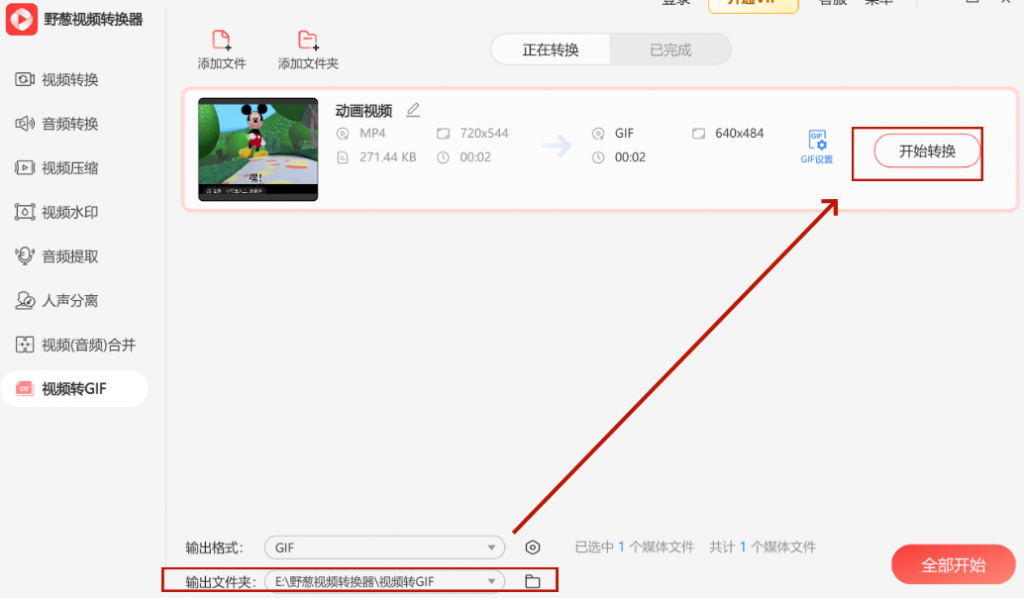Viewport: 1024px width, 598px height.
Task: Select the 视频压缩 tool
Action: [x=58, y=168]
